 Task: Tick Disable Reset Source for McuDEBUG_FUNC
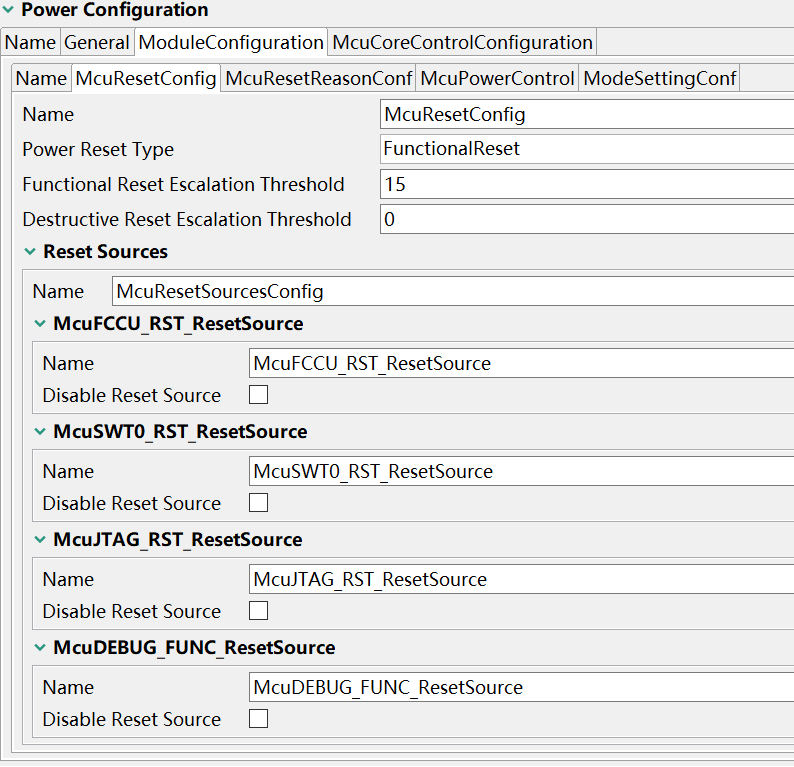(259, 719)
